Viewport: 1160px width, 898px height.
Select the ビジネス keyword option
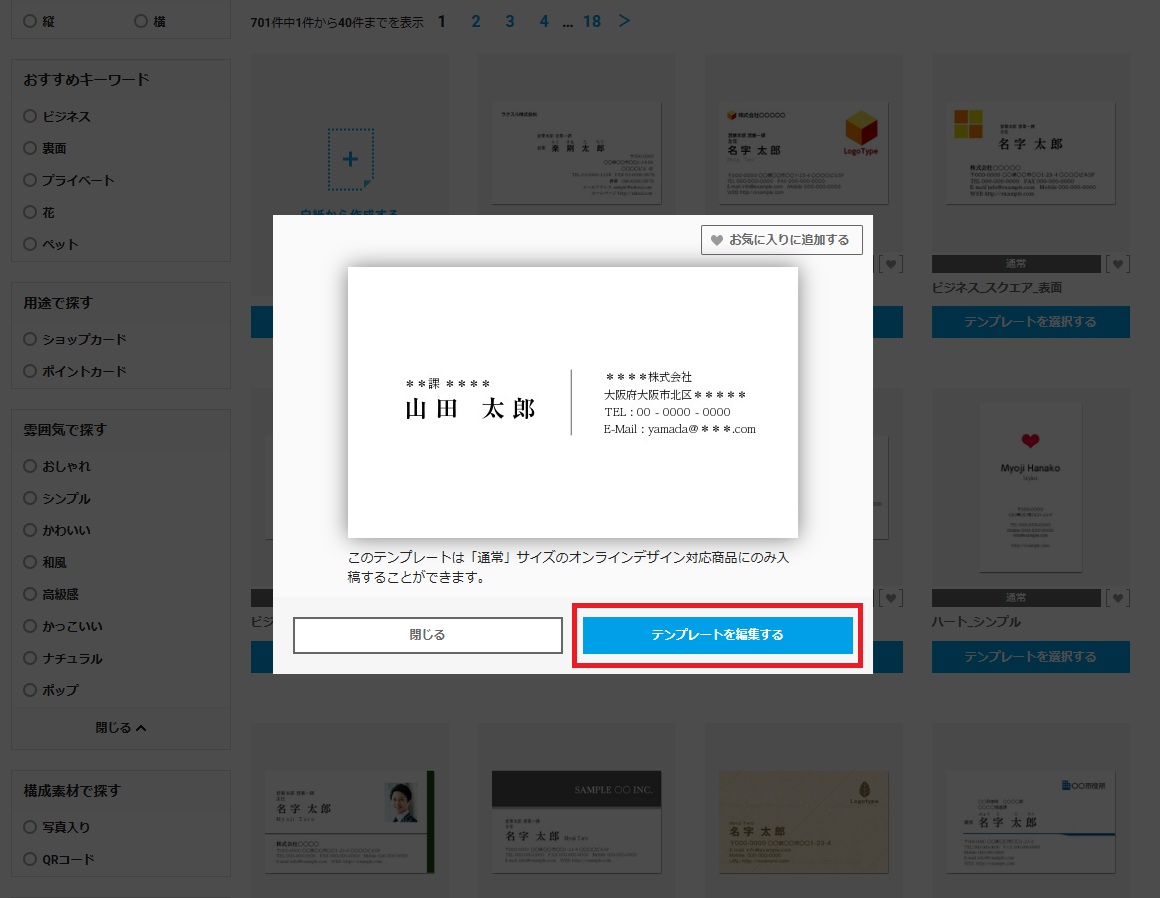[30, 116]
